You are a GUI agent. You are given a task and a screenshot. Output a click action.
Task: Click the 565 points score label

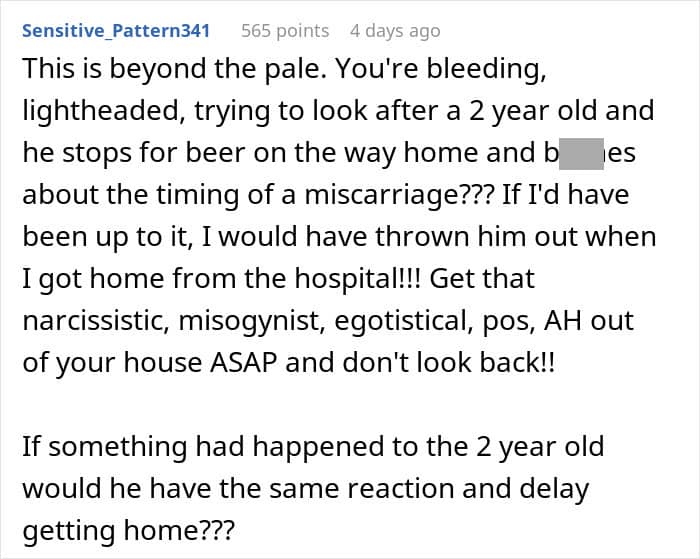[285, 31]
